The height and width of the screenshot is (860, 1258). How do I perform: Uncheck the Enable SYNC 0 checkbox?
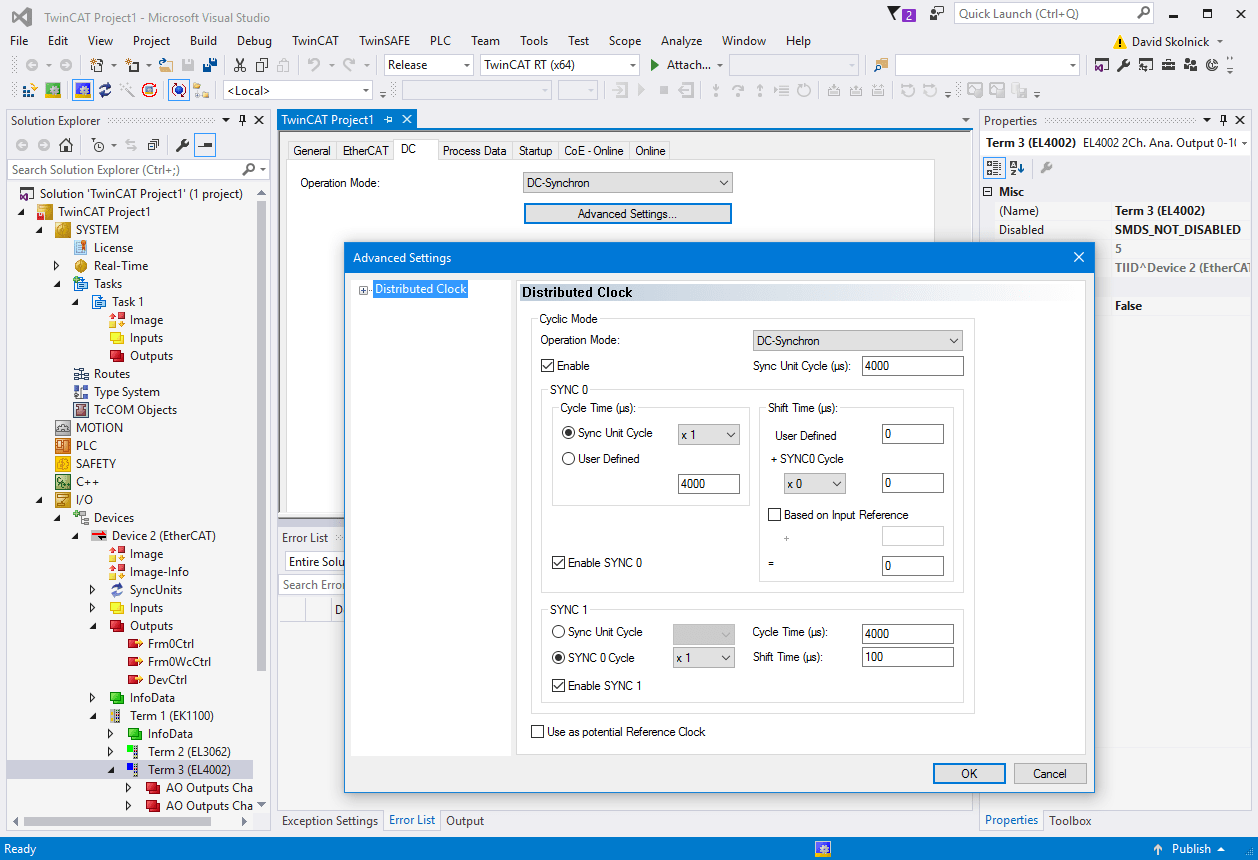tap(559, 563)
